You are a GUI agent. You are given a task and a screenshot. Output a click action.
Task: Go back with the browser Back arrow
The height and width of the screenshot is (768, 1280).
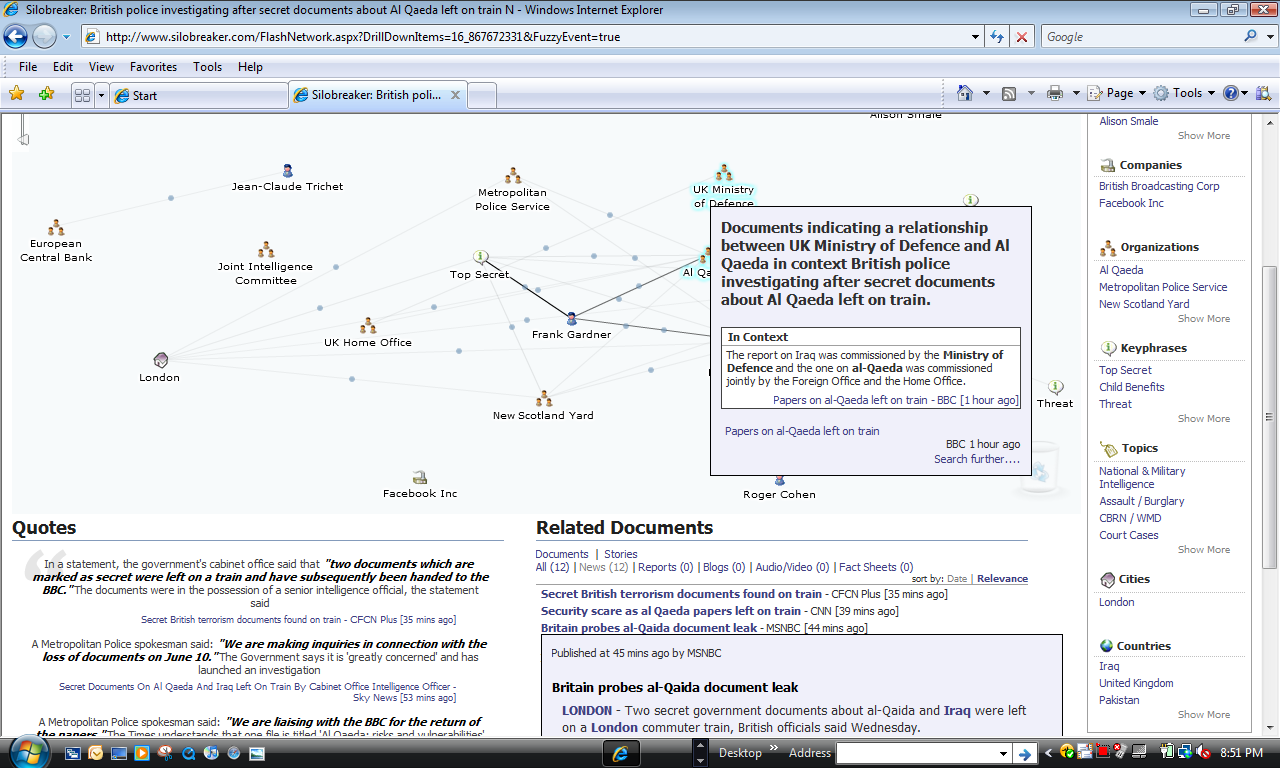16,37
